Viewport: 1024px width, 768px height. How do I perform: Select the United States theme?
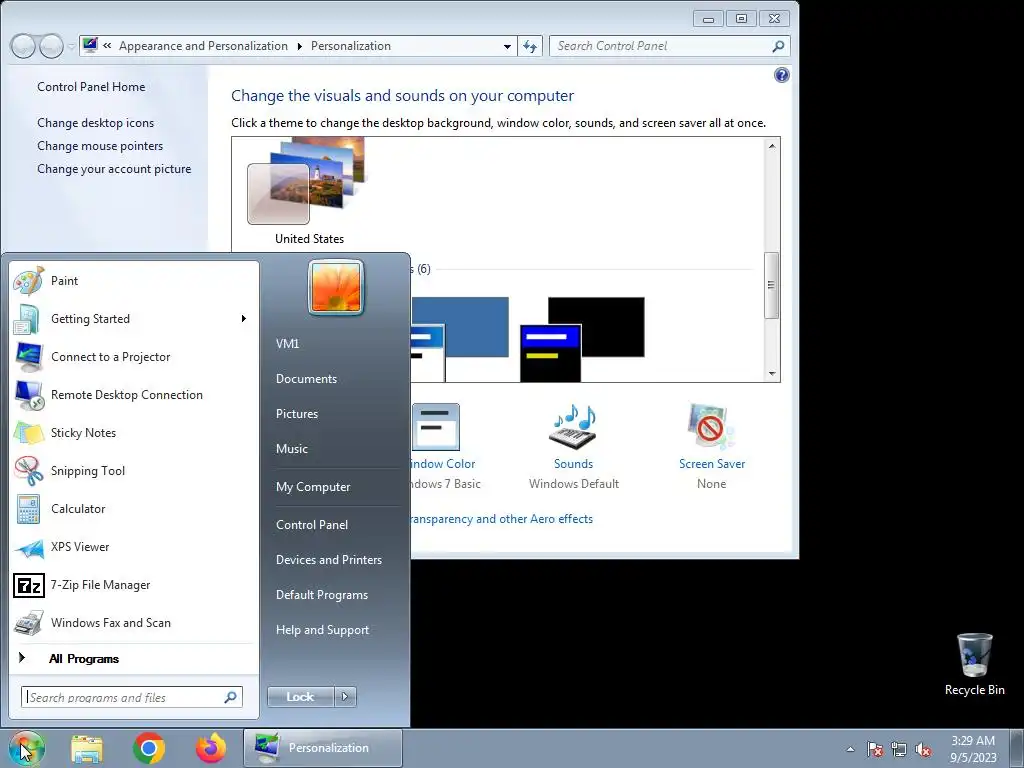(309, 193)
